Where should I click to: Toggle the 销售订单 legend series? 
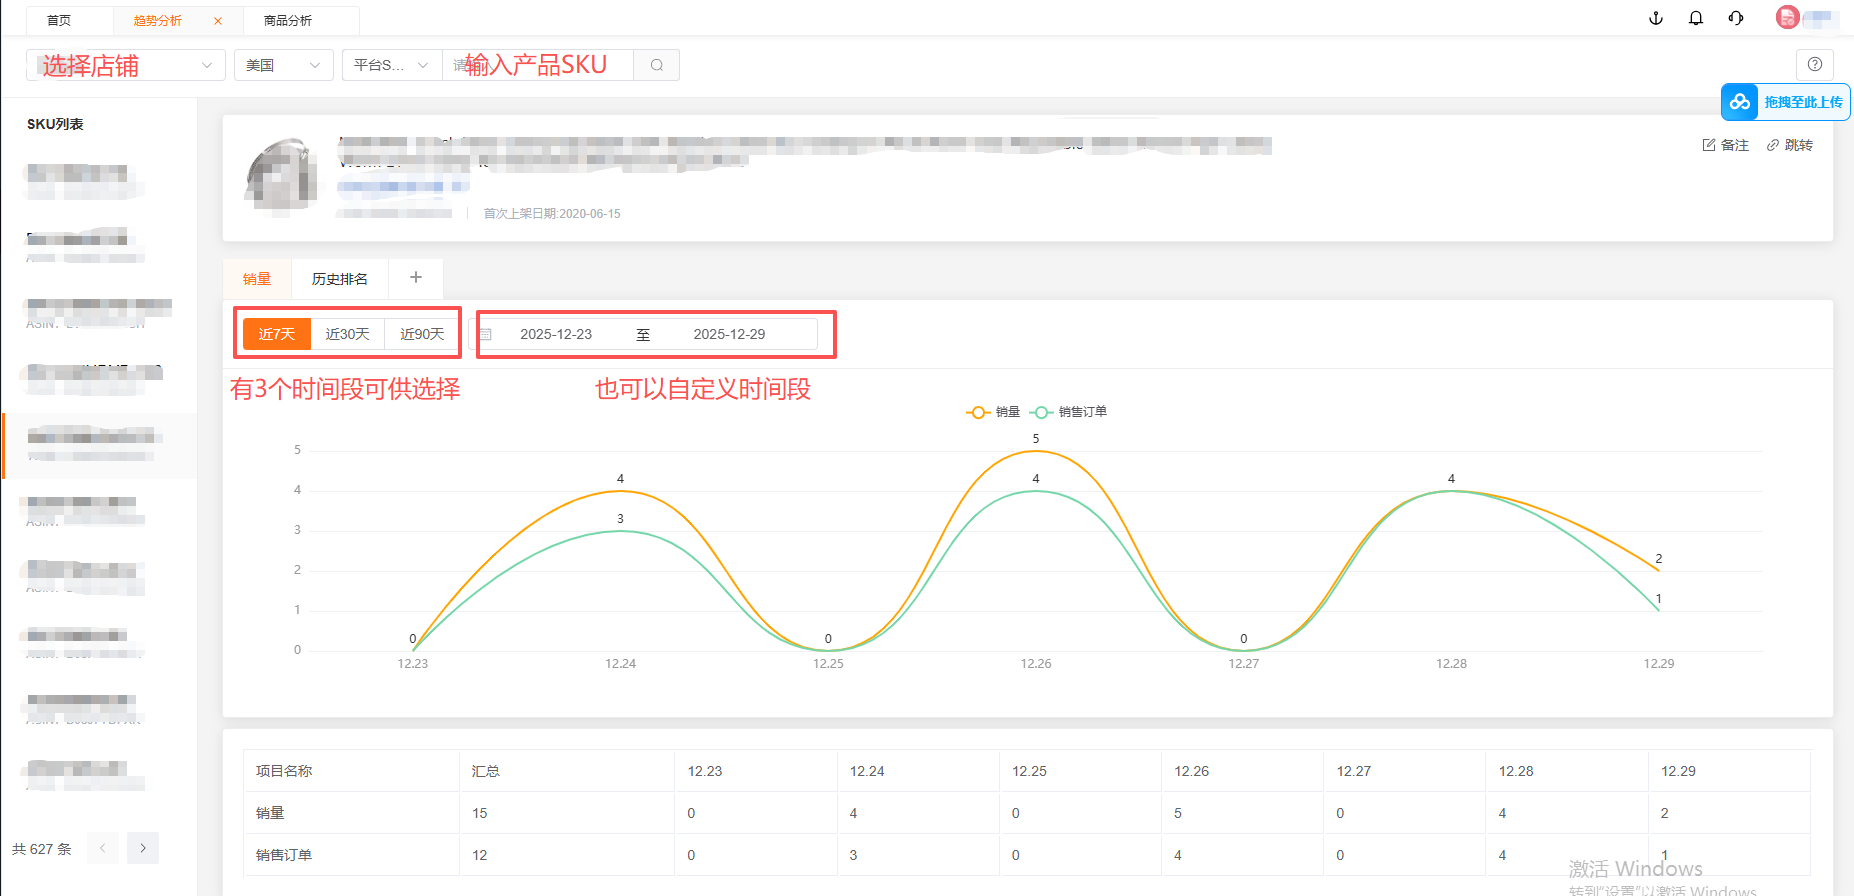[x=1069, y=412]
